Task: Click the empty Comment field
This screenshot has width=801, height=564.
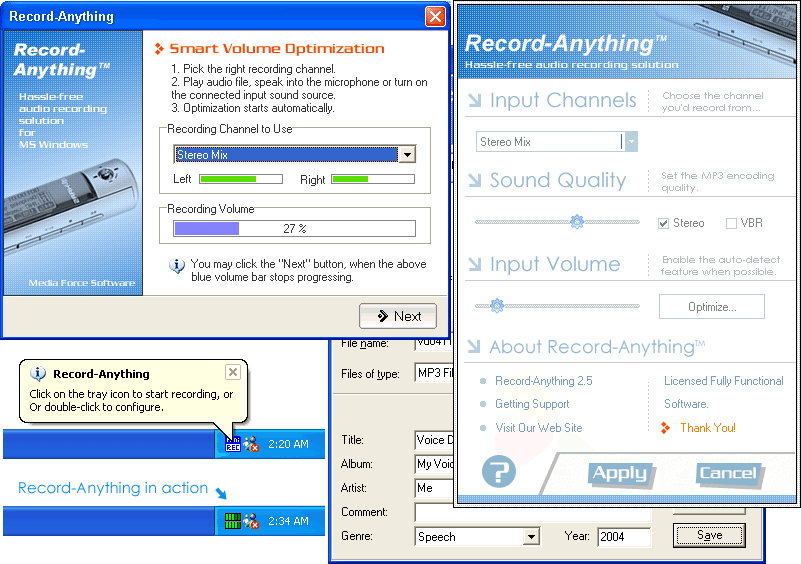Action: [x=532, y=511]
